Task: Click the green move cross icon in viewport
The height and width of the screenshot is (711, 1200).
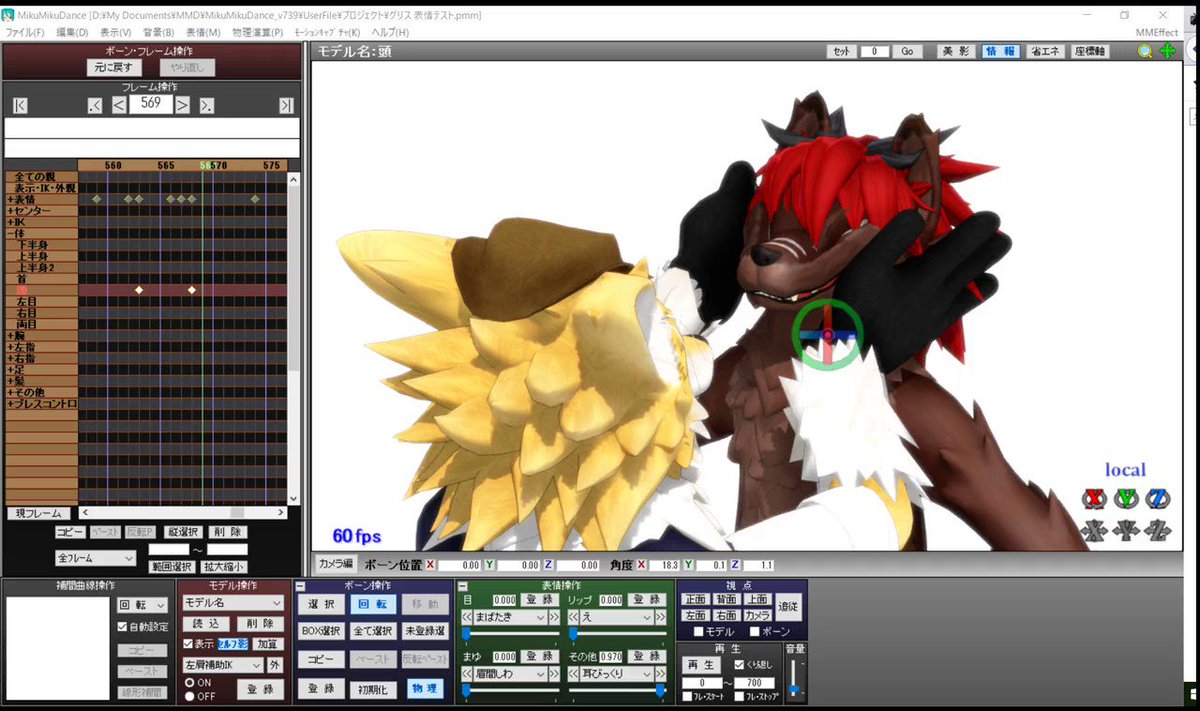Action: (x=1167, y=51)
